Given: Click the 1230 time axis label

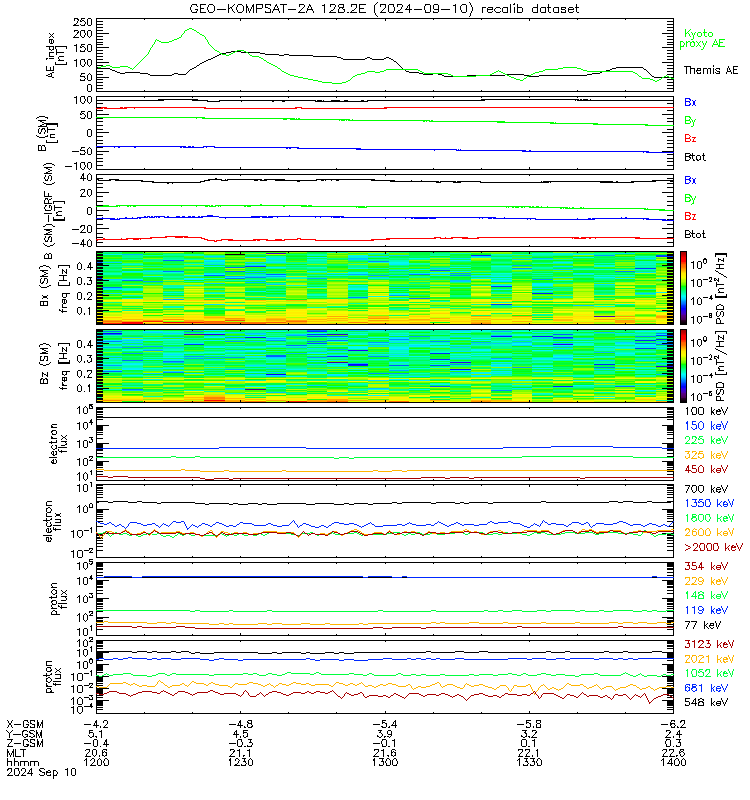Looking at the screenshot, I should click(x=240, y=762).
